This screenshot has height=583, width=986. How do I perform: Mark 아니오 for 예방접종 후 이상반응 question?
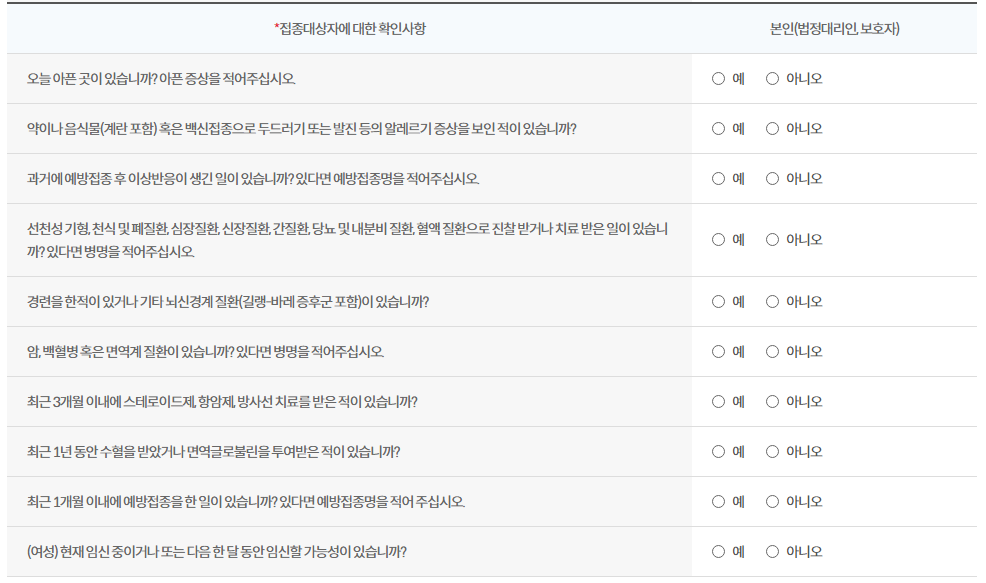[772, 179]
